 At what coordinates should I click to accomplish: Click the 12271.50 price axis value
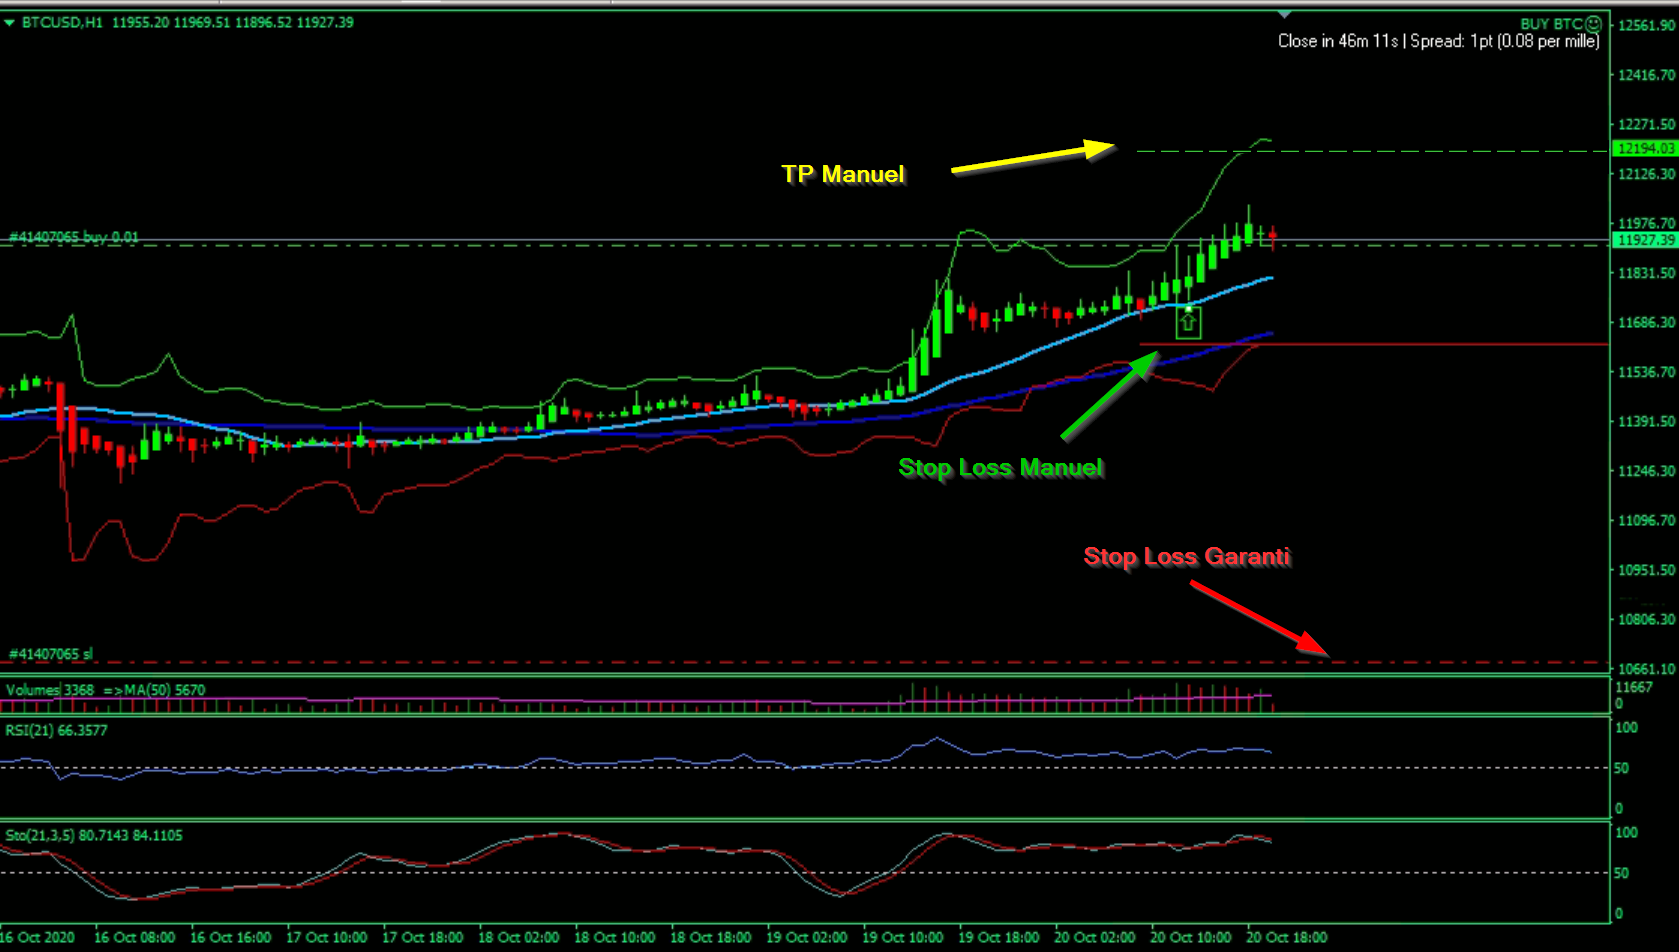1646,124
